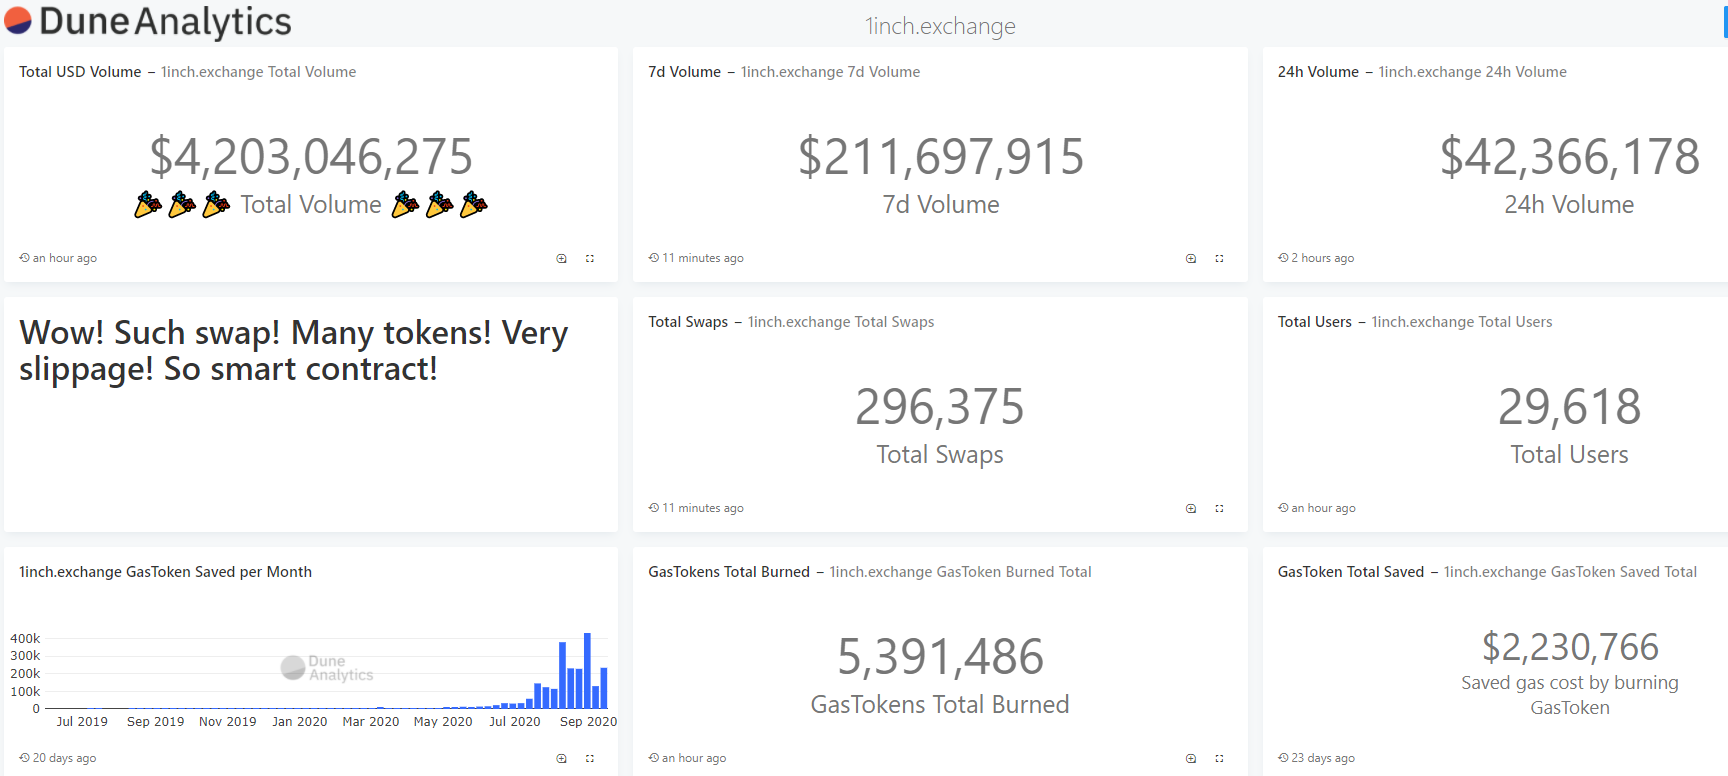The height and width of the screenshot is (776, 1728).
Task: Click the '400k' y-axis label
Action: click(x=25, y=638)
